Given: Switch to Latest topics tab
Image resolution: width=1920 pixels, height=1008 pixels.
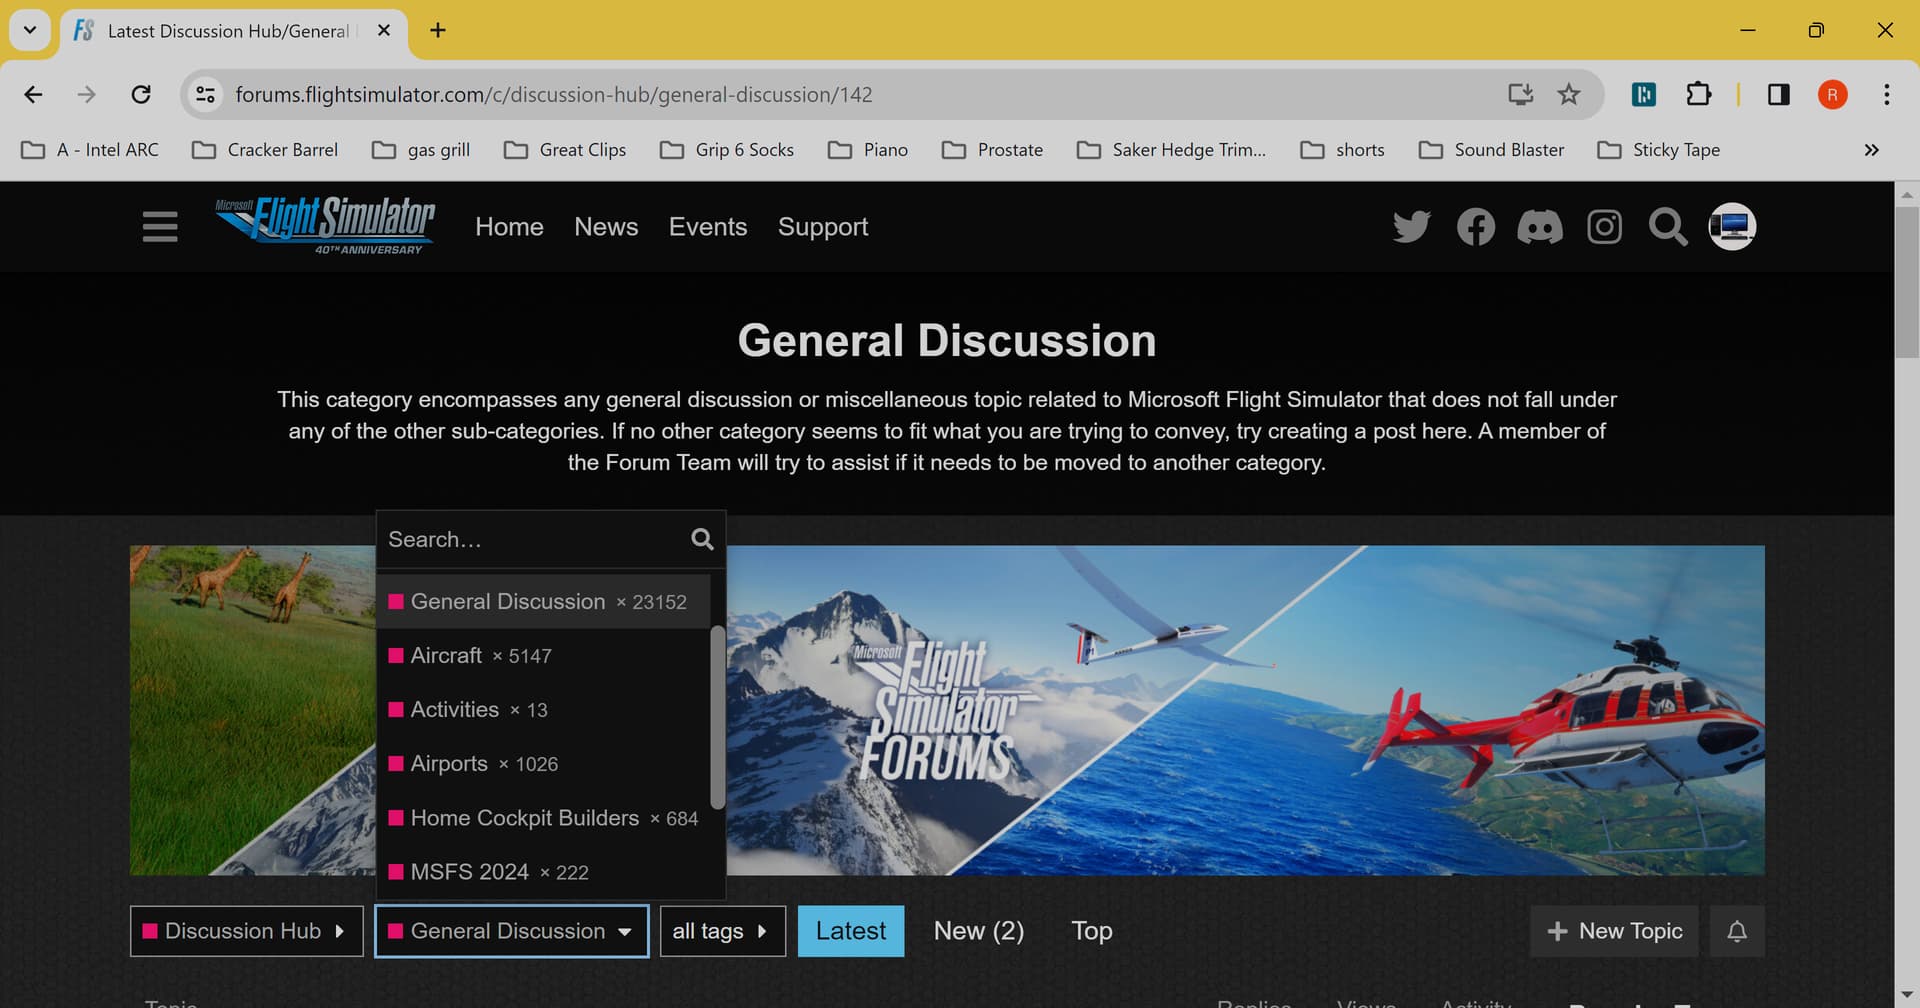Looking at the screenshot, I should pyautogui.click(x=851, y=931).
